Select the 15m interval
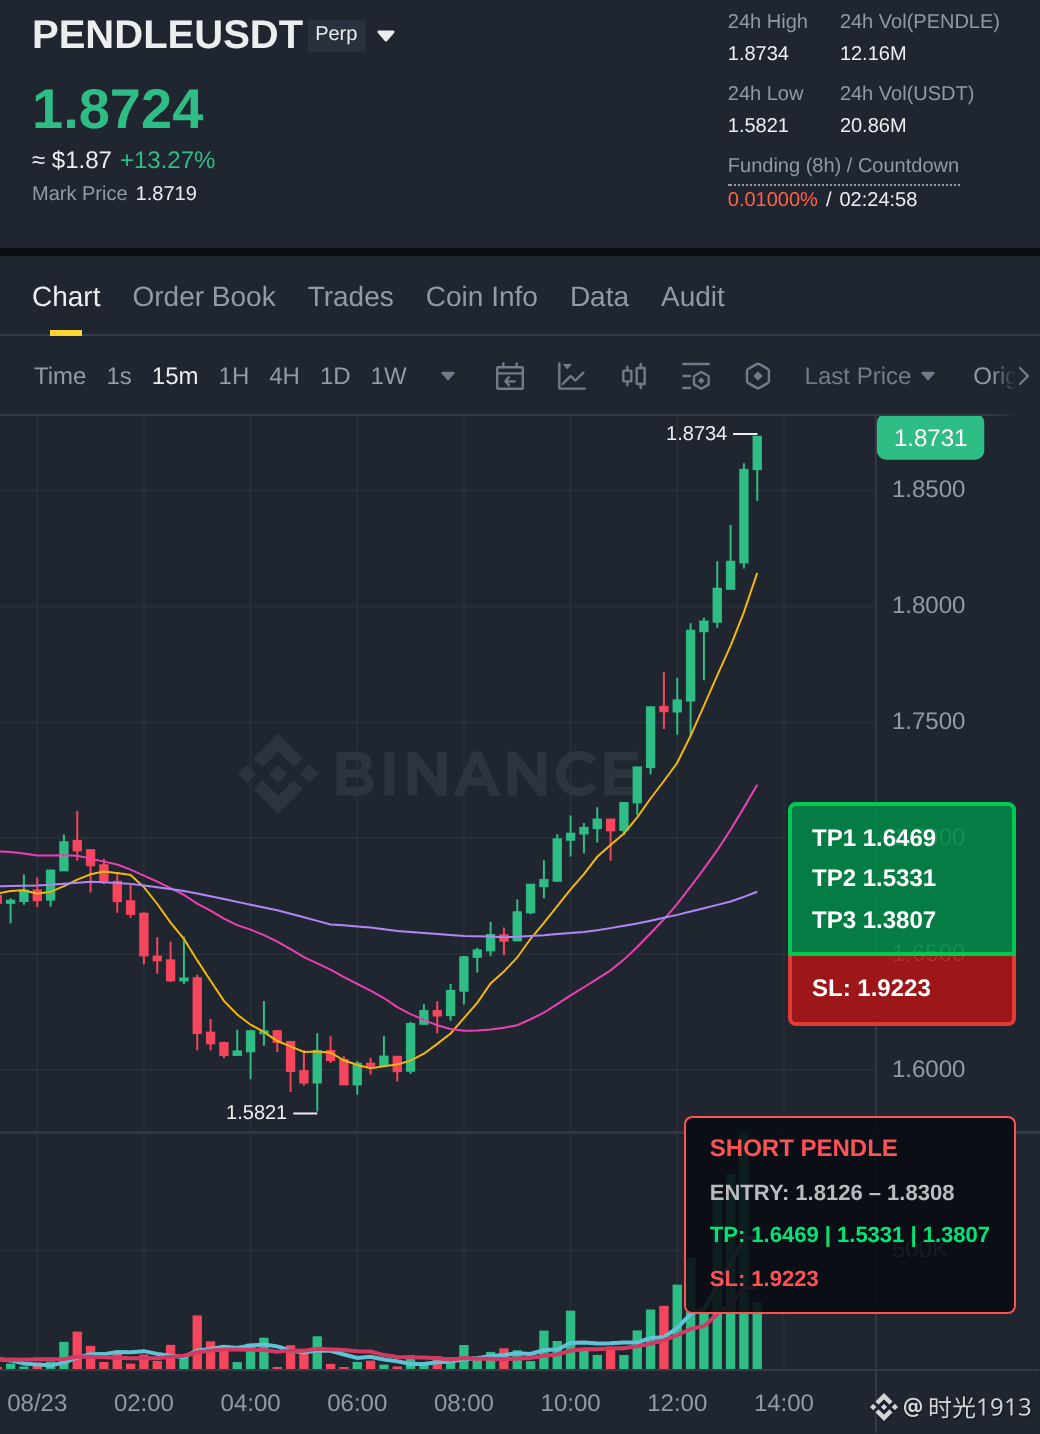The height and width of the screenshot is (1434, 1040). (175, 376)
